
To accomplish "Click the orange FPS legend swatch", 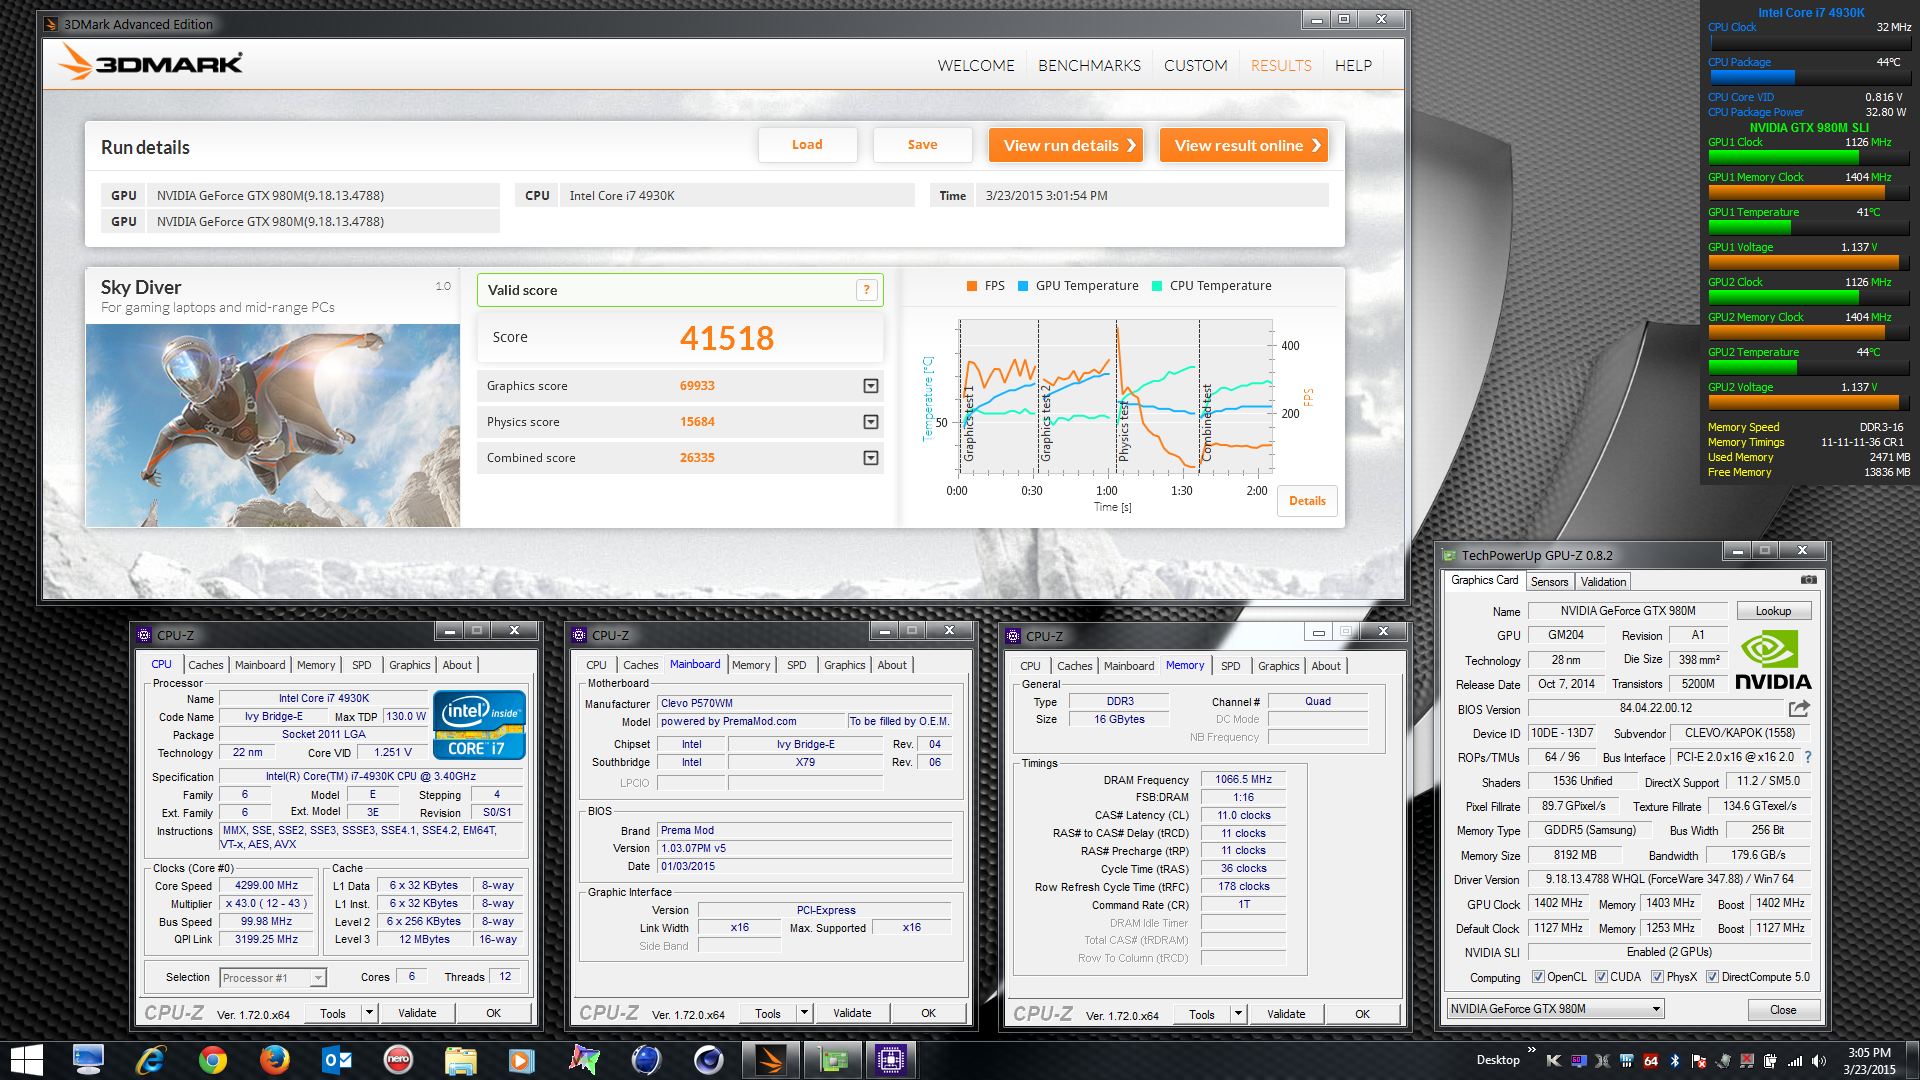I will (972, 286).
